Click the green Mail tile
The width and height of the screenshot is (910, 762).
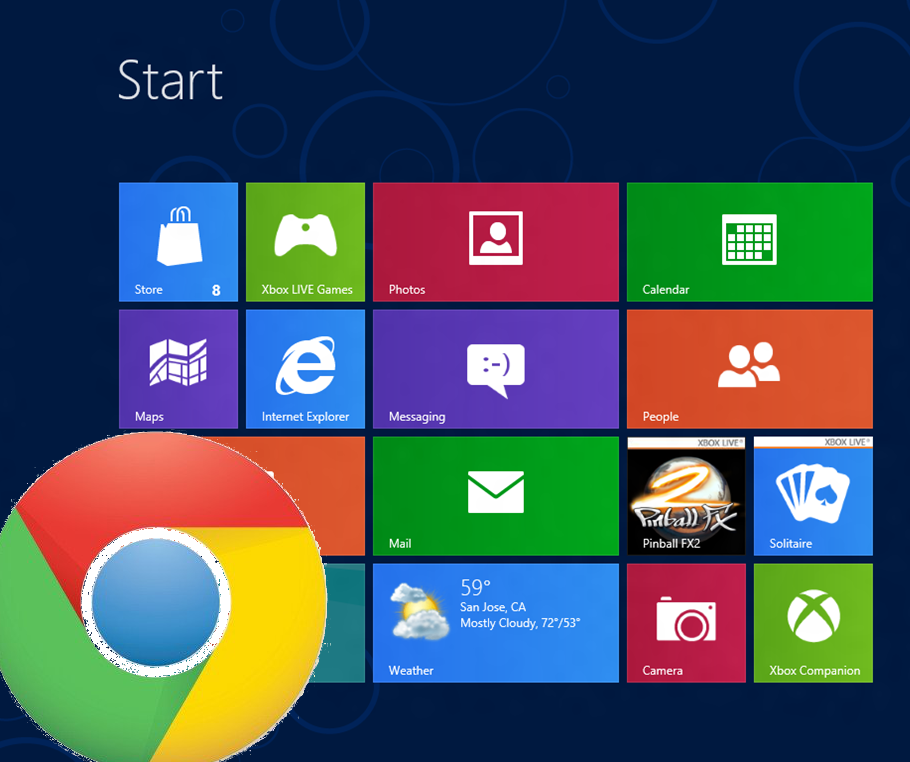point(495,495)
